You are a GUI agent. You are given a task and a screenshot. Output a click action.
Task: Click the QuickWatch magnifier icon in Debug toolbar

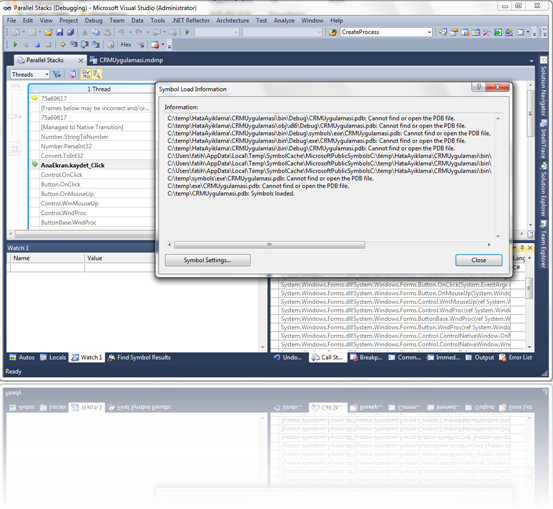tap(111, 45)
